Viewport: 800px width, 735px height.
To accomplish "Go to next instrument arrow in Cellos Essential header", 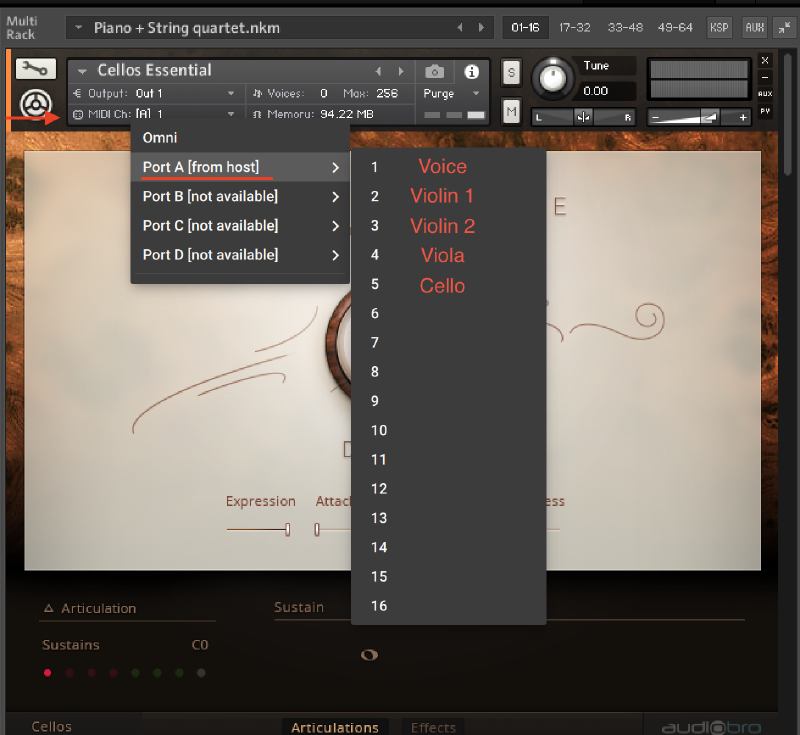I will [x=401, y=71].
